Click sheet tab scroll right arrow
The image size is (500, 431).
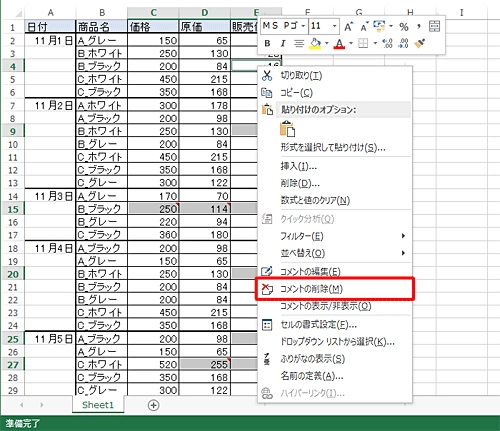tap(42, 405)
